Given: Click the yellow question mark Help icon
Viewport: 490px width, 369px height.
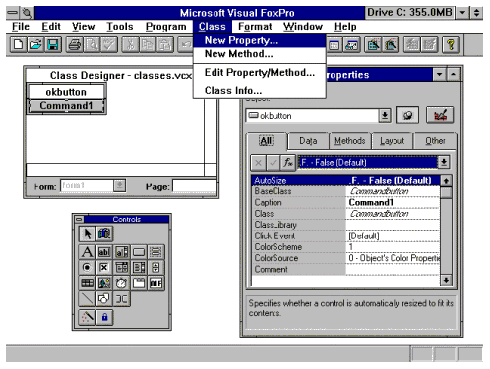Looking at the screenshot, I should (451, 45).
